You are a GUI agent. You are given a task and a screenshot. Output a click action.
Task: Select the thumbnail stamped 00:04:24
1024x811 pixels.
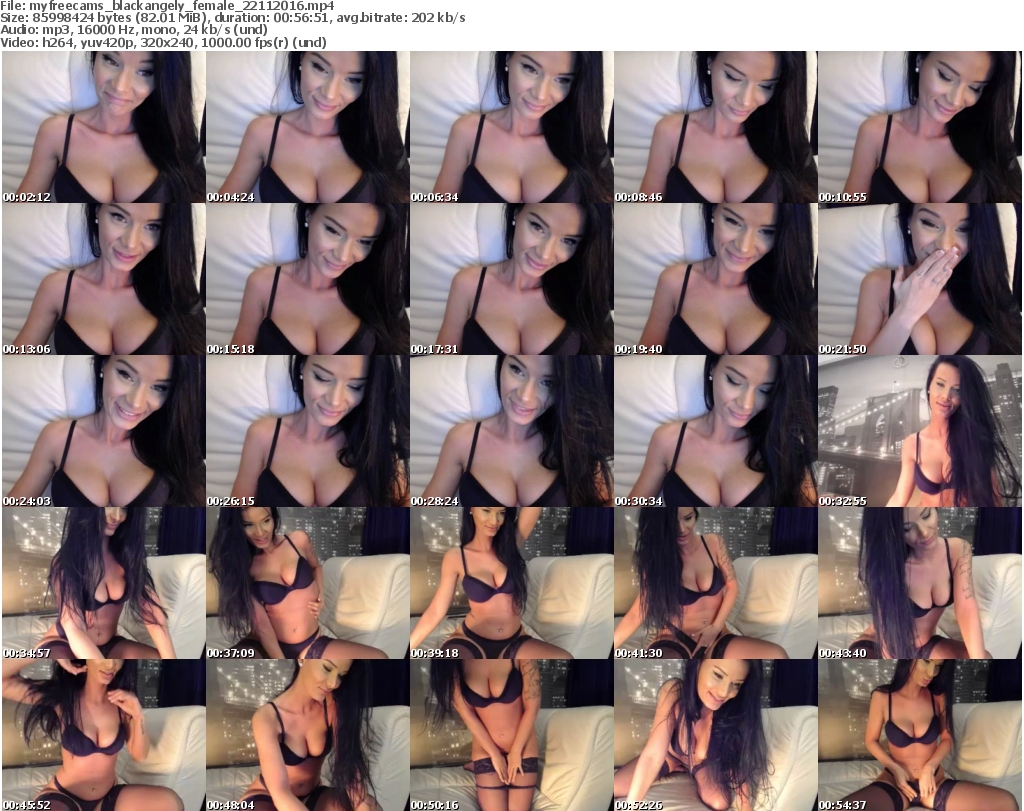pos(308,127)
